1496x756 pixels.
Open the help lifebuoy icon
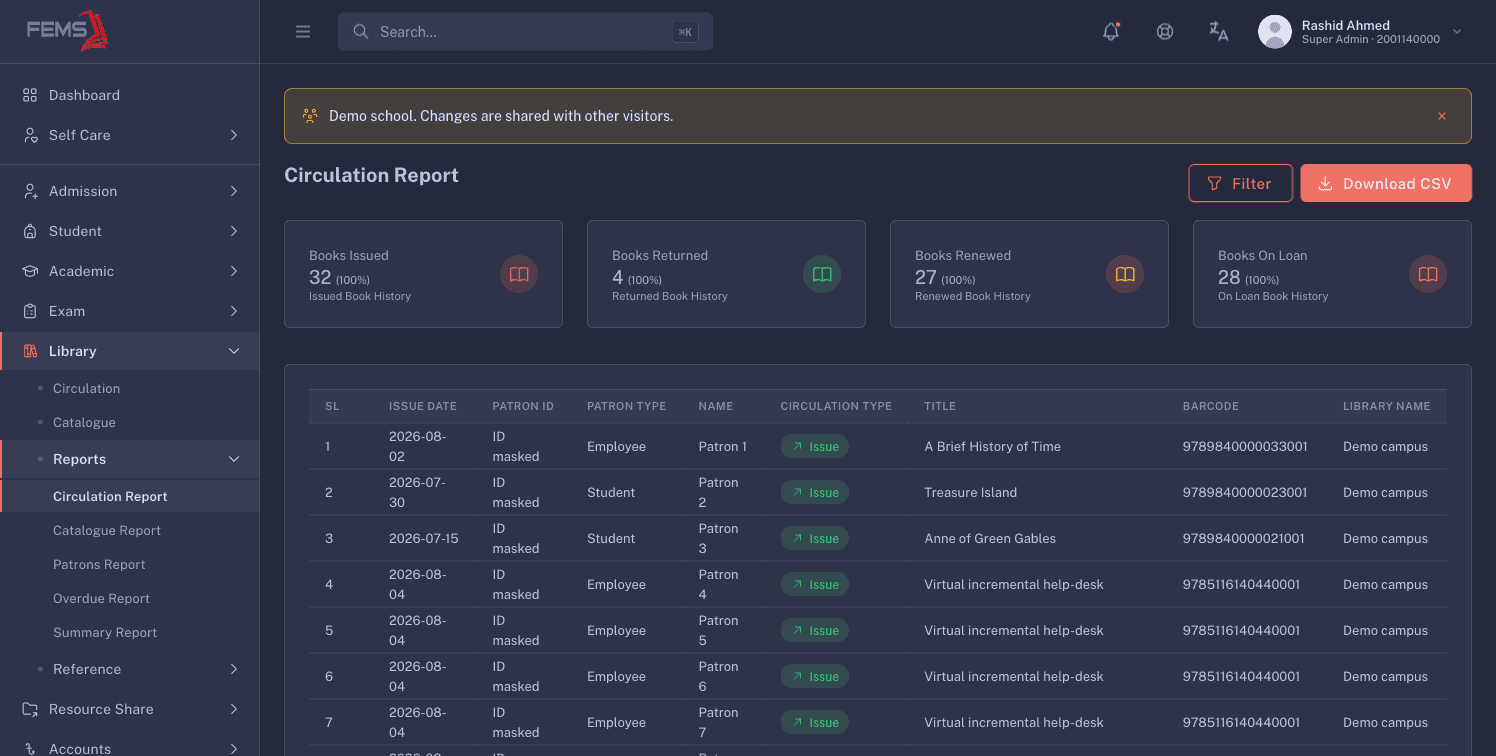click(1165, 31)
